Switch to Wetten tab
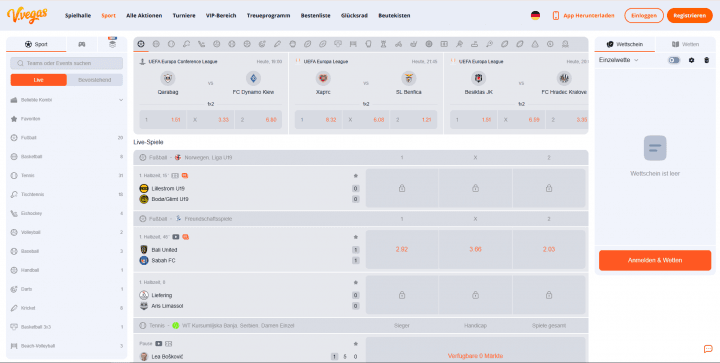This screenshot has height=363, width=720. click(685, 45)
